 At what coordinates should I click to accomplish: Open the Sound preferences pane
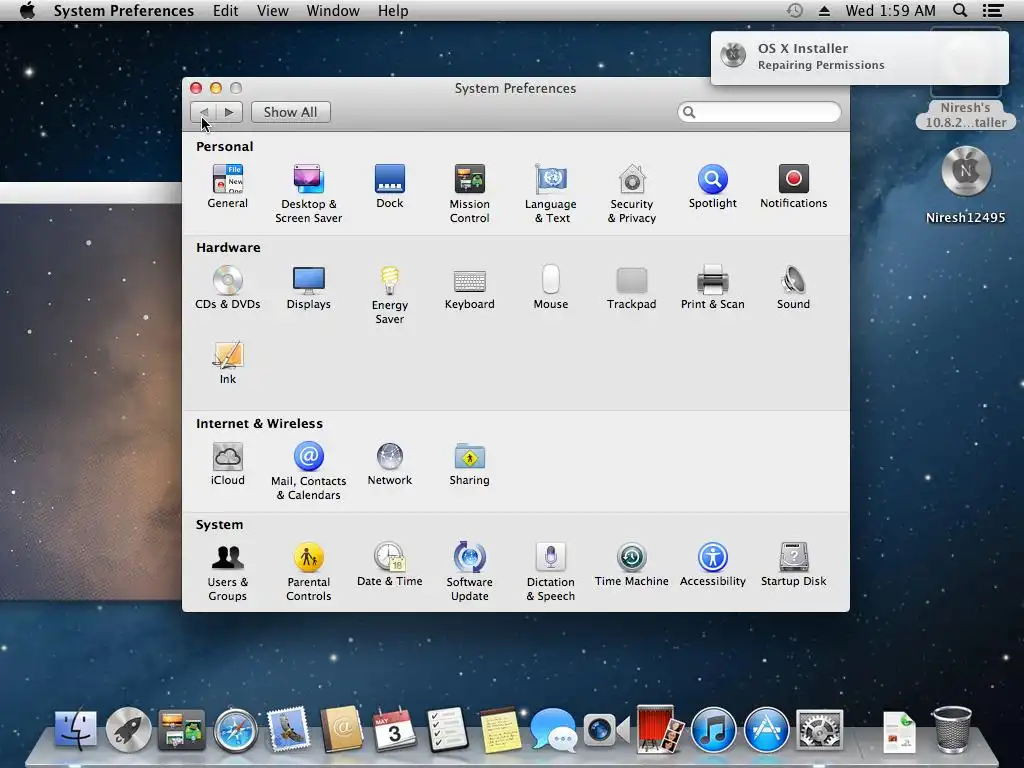pyautogui.click(x=793, y=287)
